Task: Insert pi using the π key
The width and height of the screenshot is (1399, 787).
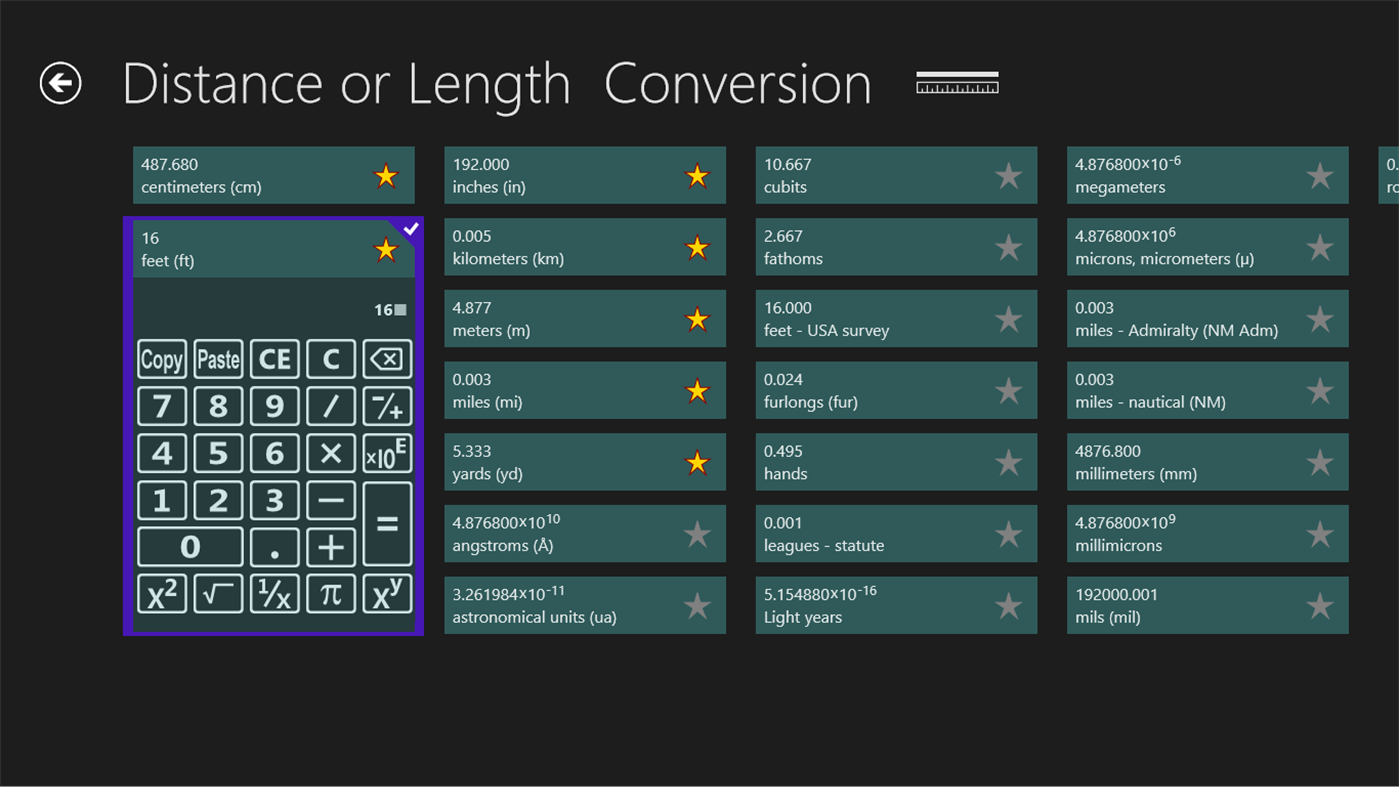Action: [331, 593]
